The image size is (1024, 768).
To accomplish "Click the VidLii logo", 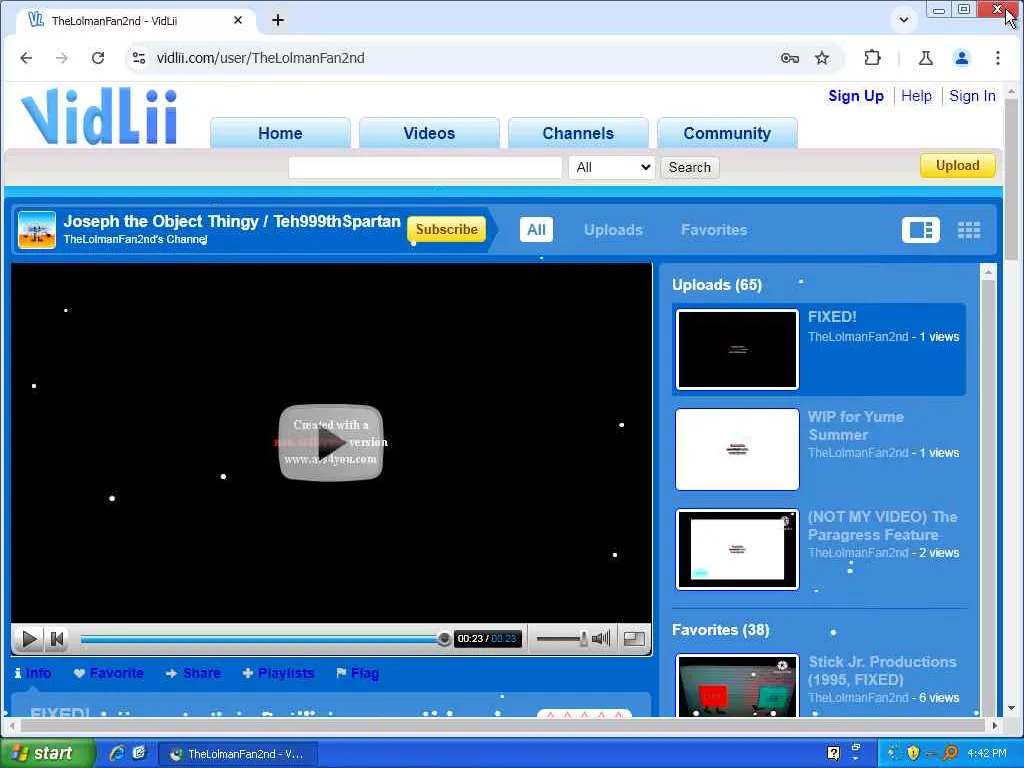I will coord(99,116).
